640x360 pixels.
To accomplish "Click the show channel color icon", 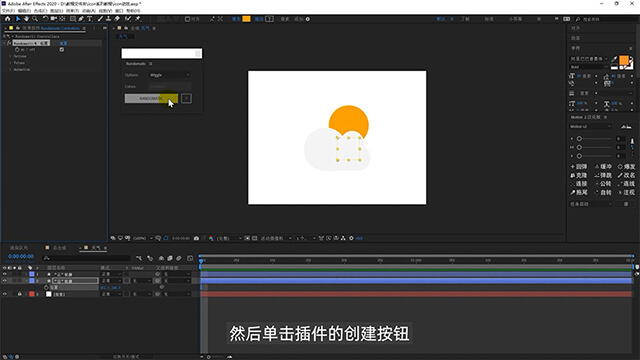I will 211,238.
